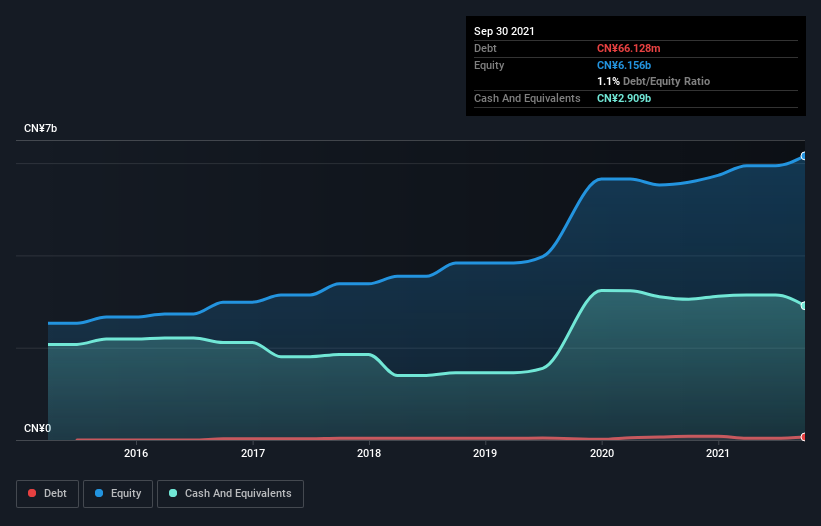Select the 2016 x-axis label
This screenshot has width=821, height=526.
136,453
